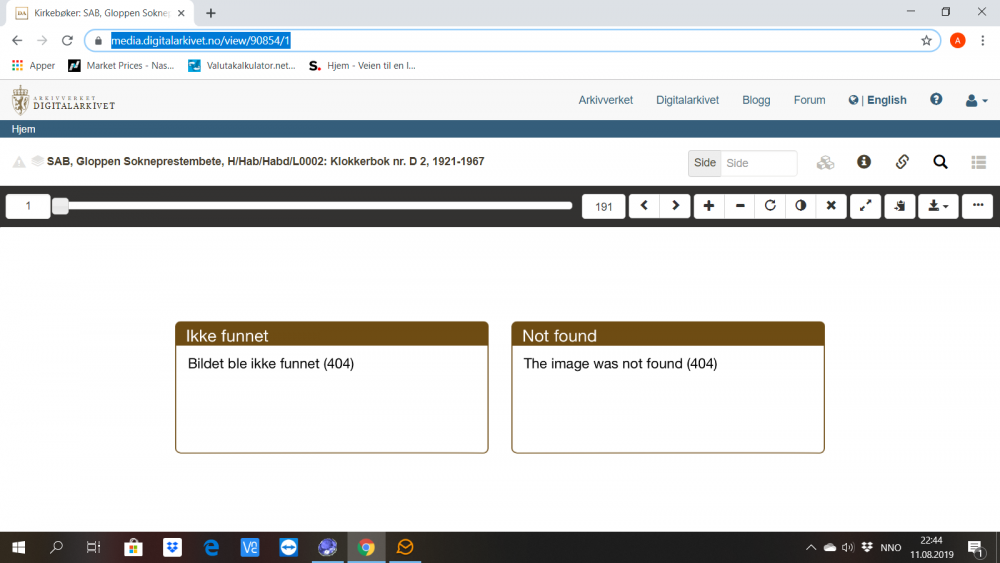Click the page slider handle
This screenshot has width=1000, height=563.
(60, 206)
